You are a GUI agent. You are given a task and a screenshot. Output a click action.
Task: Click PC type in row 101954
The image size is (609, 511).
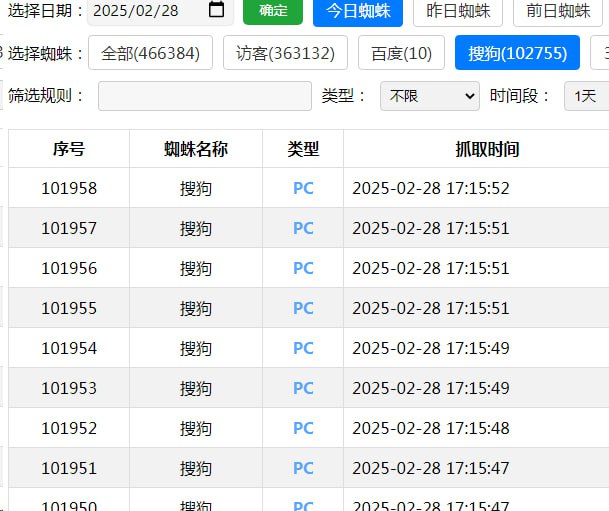coord(303,348)
